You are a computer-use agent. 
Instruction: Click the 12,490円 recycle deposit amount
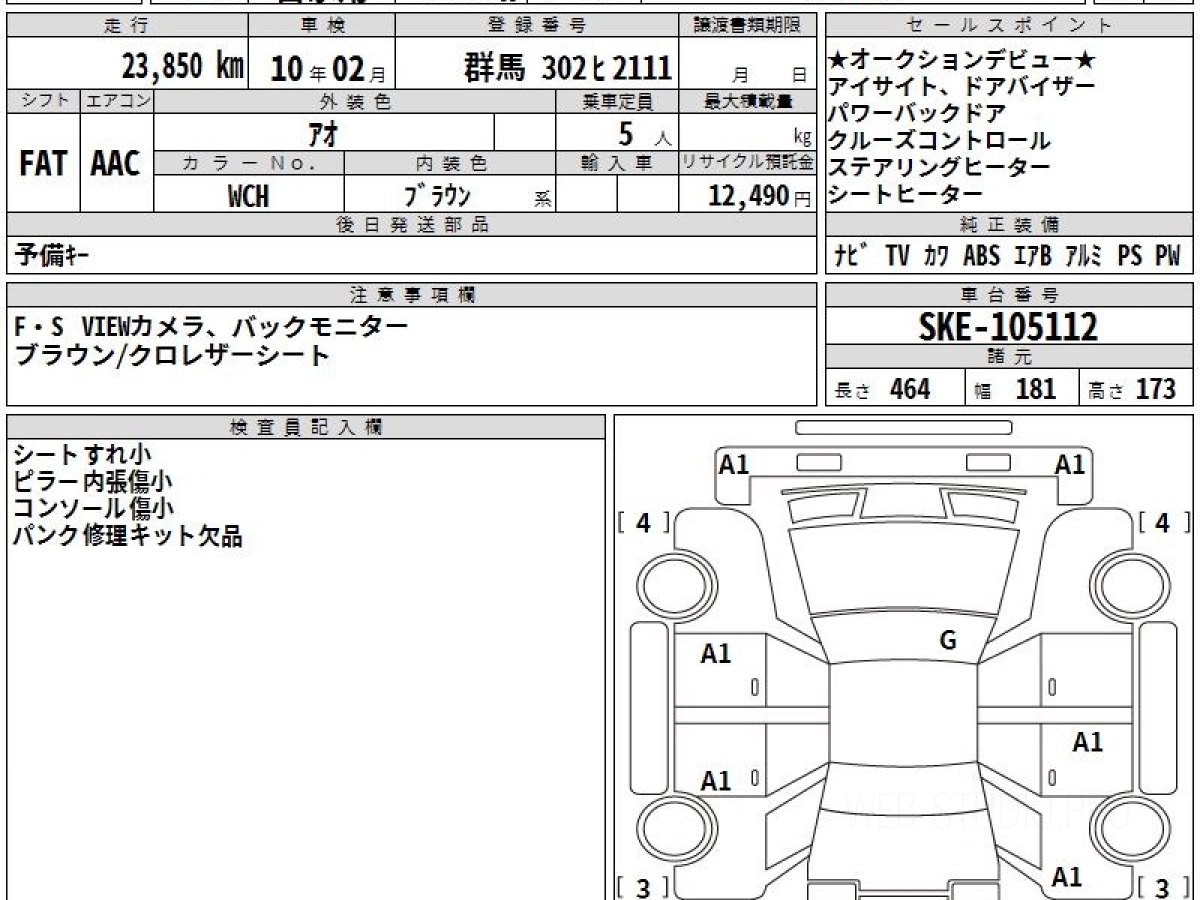(x=748, y=197)
